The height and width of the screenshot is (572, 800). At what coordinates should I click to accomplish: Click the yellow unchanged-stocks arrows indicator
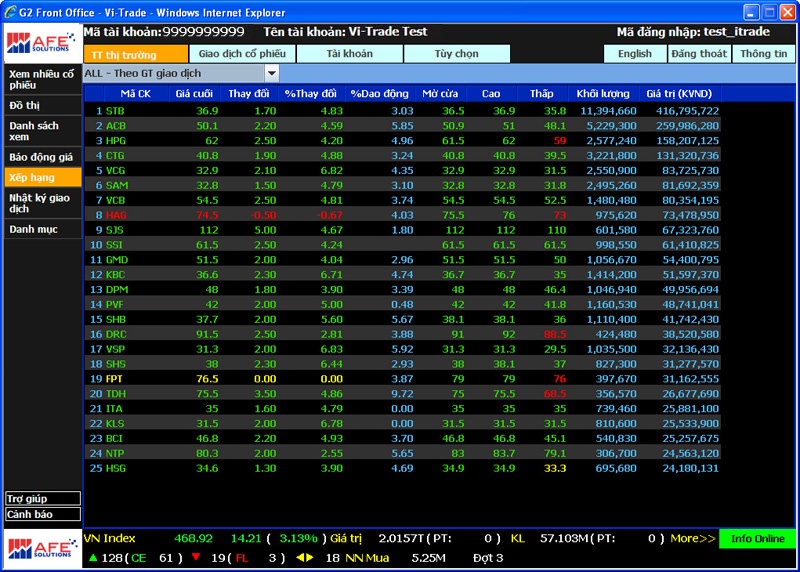305,558
